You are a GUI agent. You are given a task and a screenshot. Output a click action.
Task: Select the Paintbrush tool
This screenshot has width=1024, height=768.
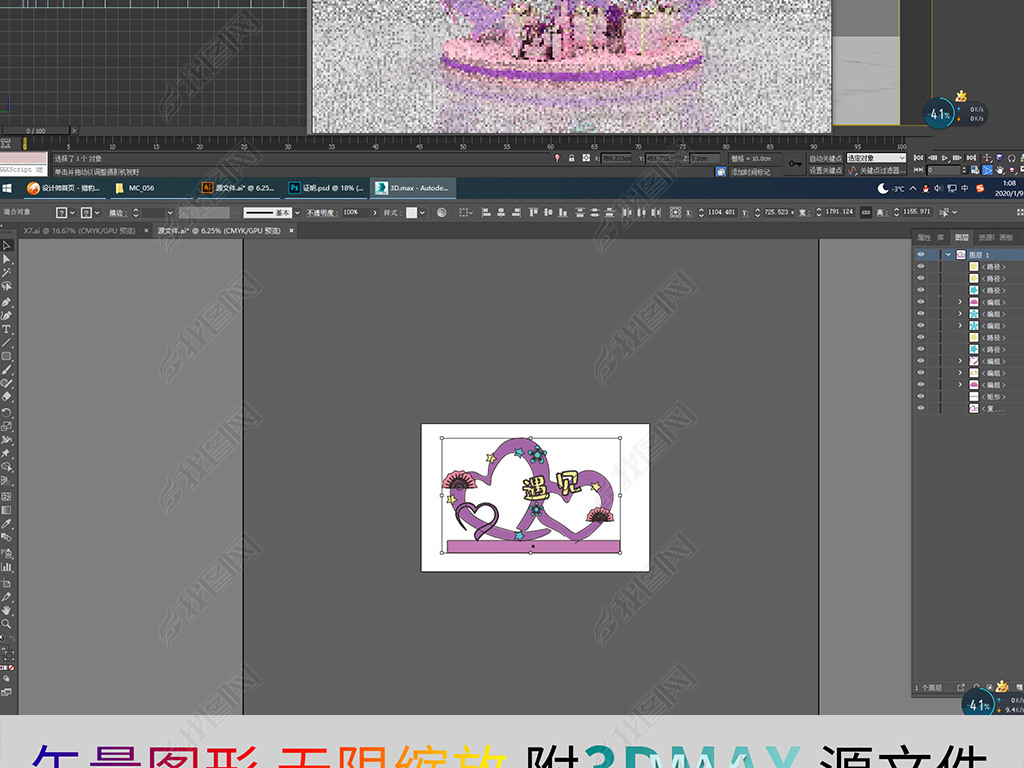click(x=7, y=370)
